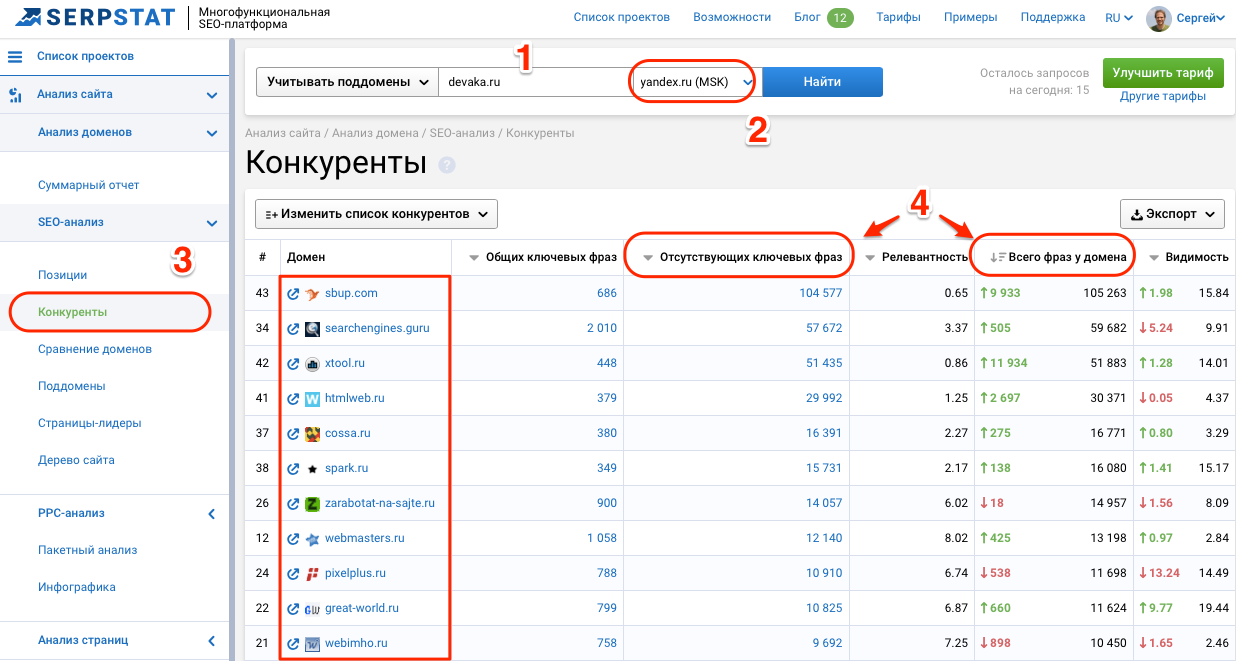1236x661 pixels.
Task: Open help via question mark beside Конкуренты heading
Action: (x=445, y=166)
